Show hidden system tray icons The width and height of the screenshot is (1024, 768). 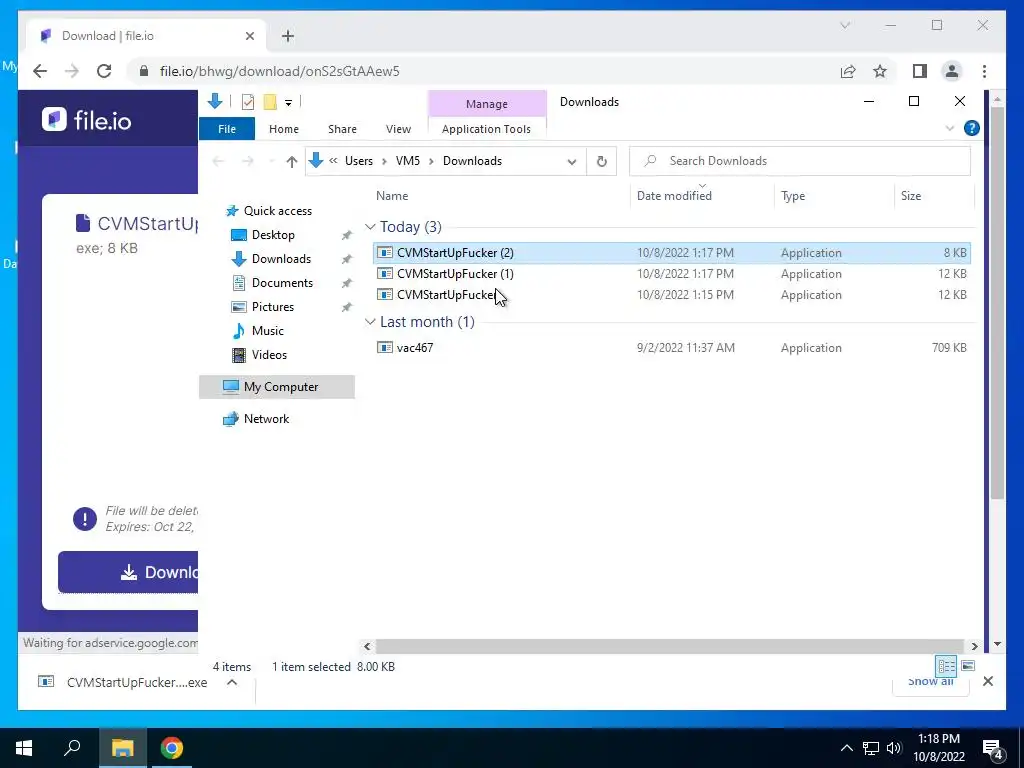846,748
